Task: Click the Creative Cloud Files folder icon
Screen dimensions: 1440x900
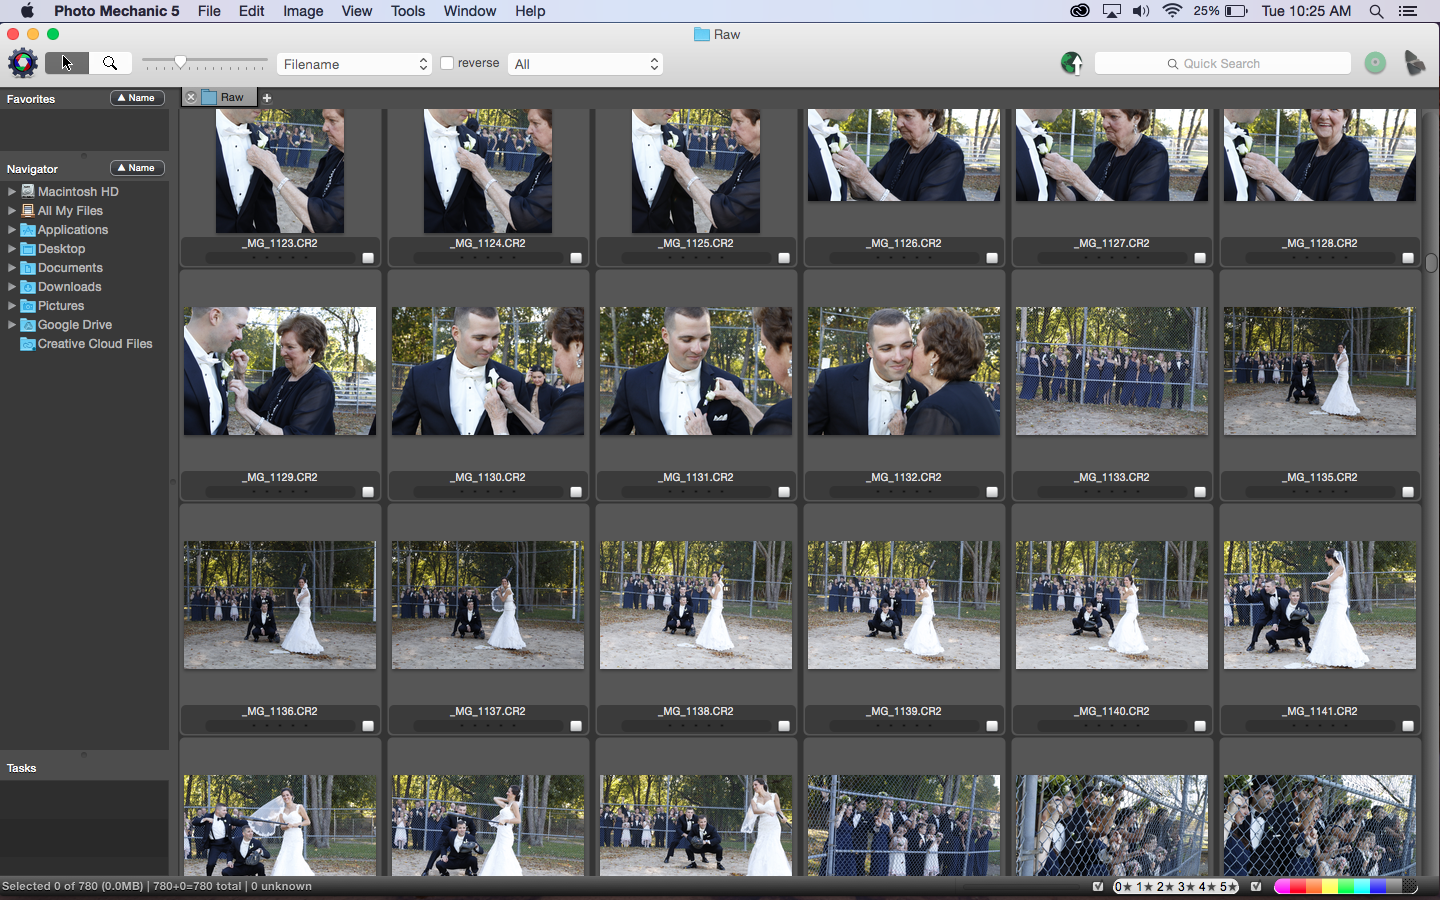Action: click(28, 344)
